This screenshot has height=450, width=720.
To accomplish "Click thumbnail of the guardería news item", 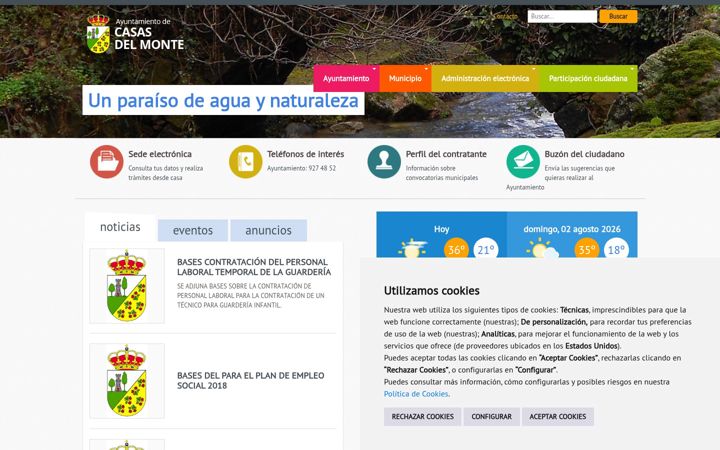I will tap(127, 286).
